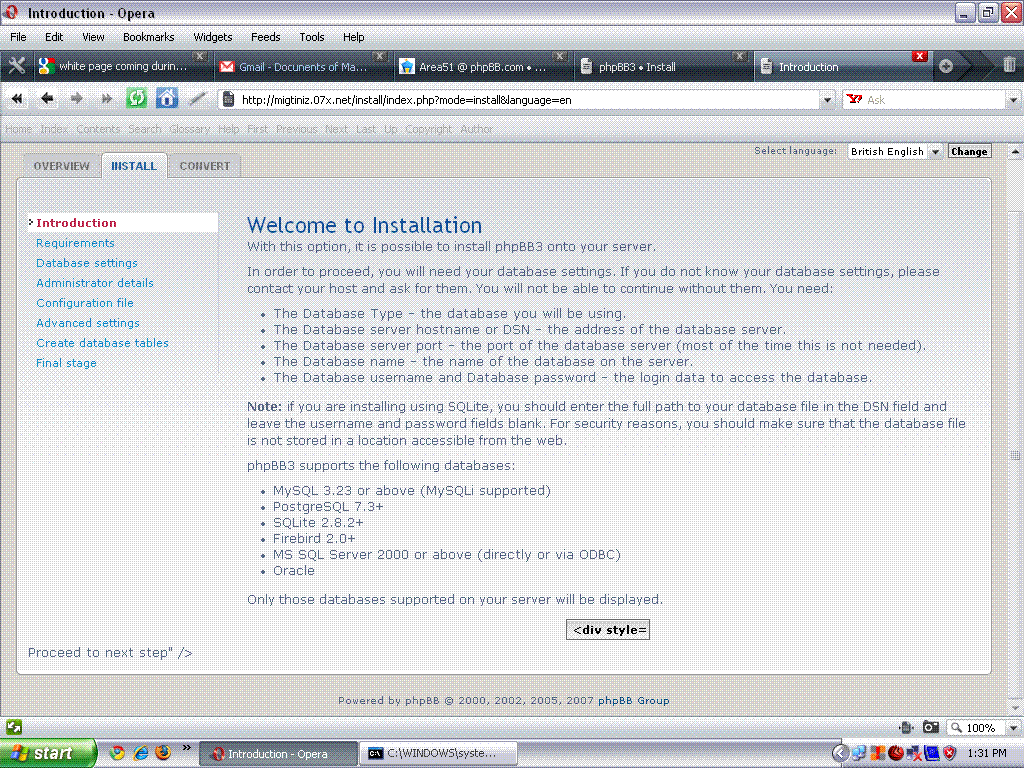Open the Opera panels wrench icon
The height and width of the screenshot is (768, 1024).
click(x=17, y=66)
